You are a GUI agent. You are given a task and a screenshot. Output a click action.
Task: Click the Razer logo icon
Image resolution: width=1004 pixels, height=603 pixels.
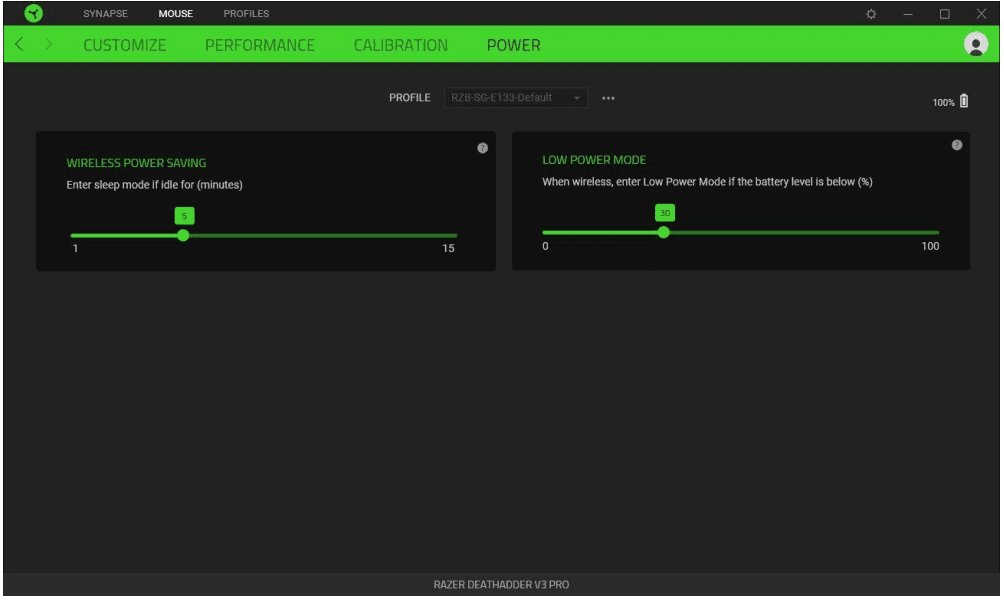tap(33, 13)
